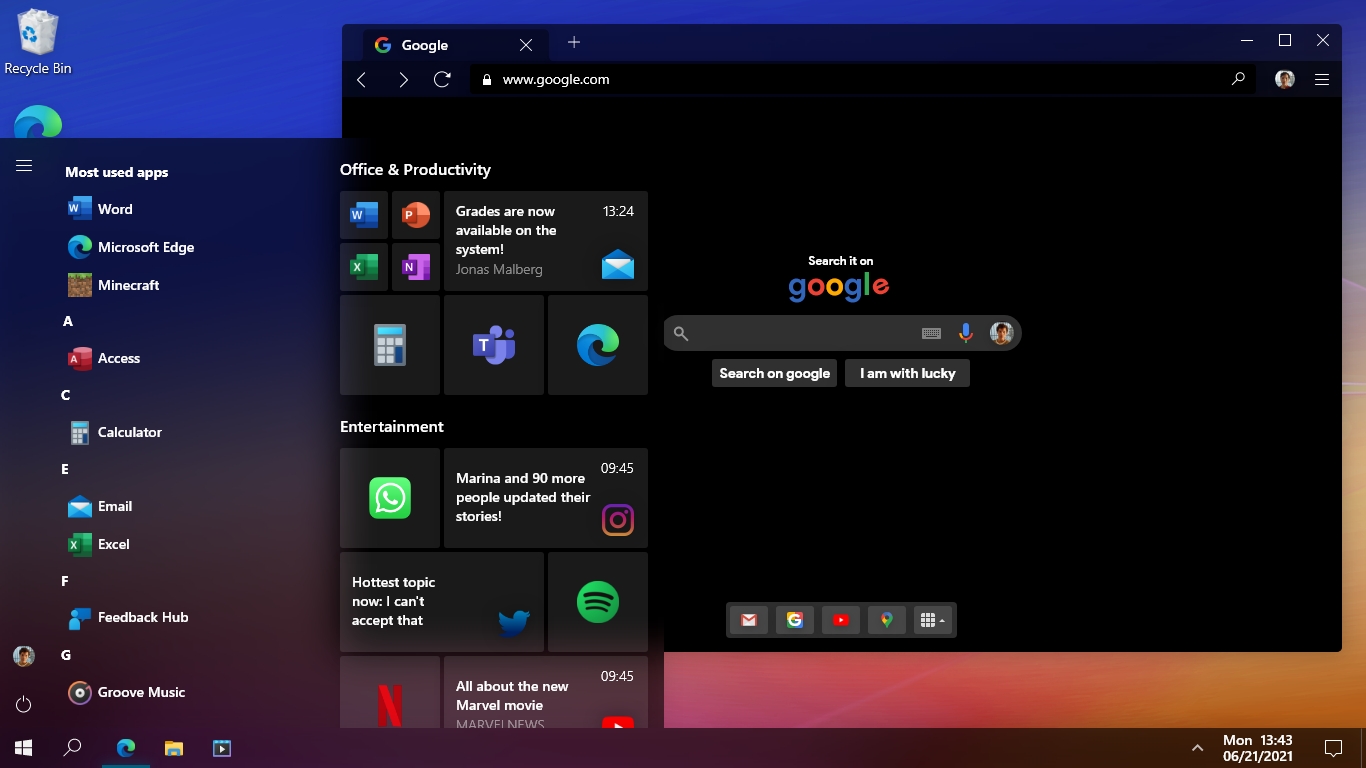Jump to letter F section header
Screen dimensions: 1366x768
(x=65, y=581)
